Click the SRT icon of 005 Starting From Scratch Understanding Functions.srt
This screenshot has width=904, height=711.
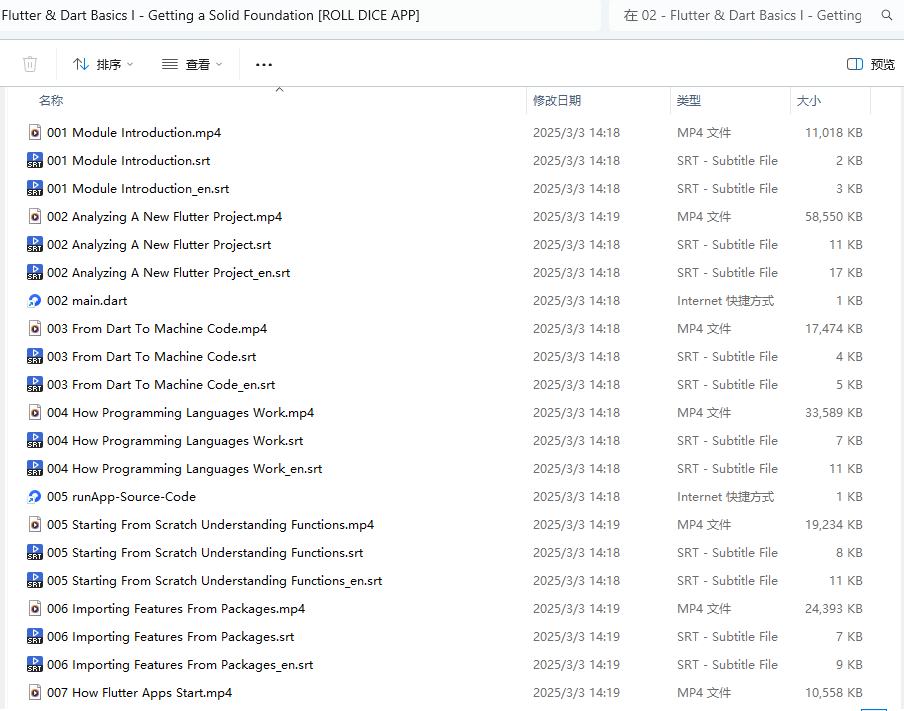click(35, 552)
